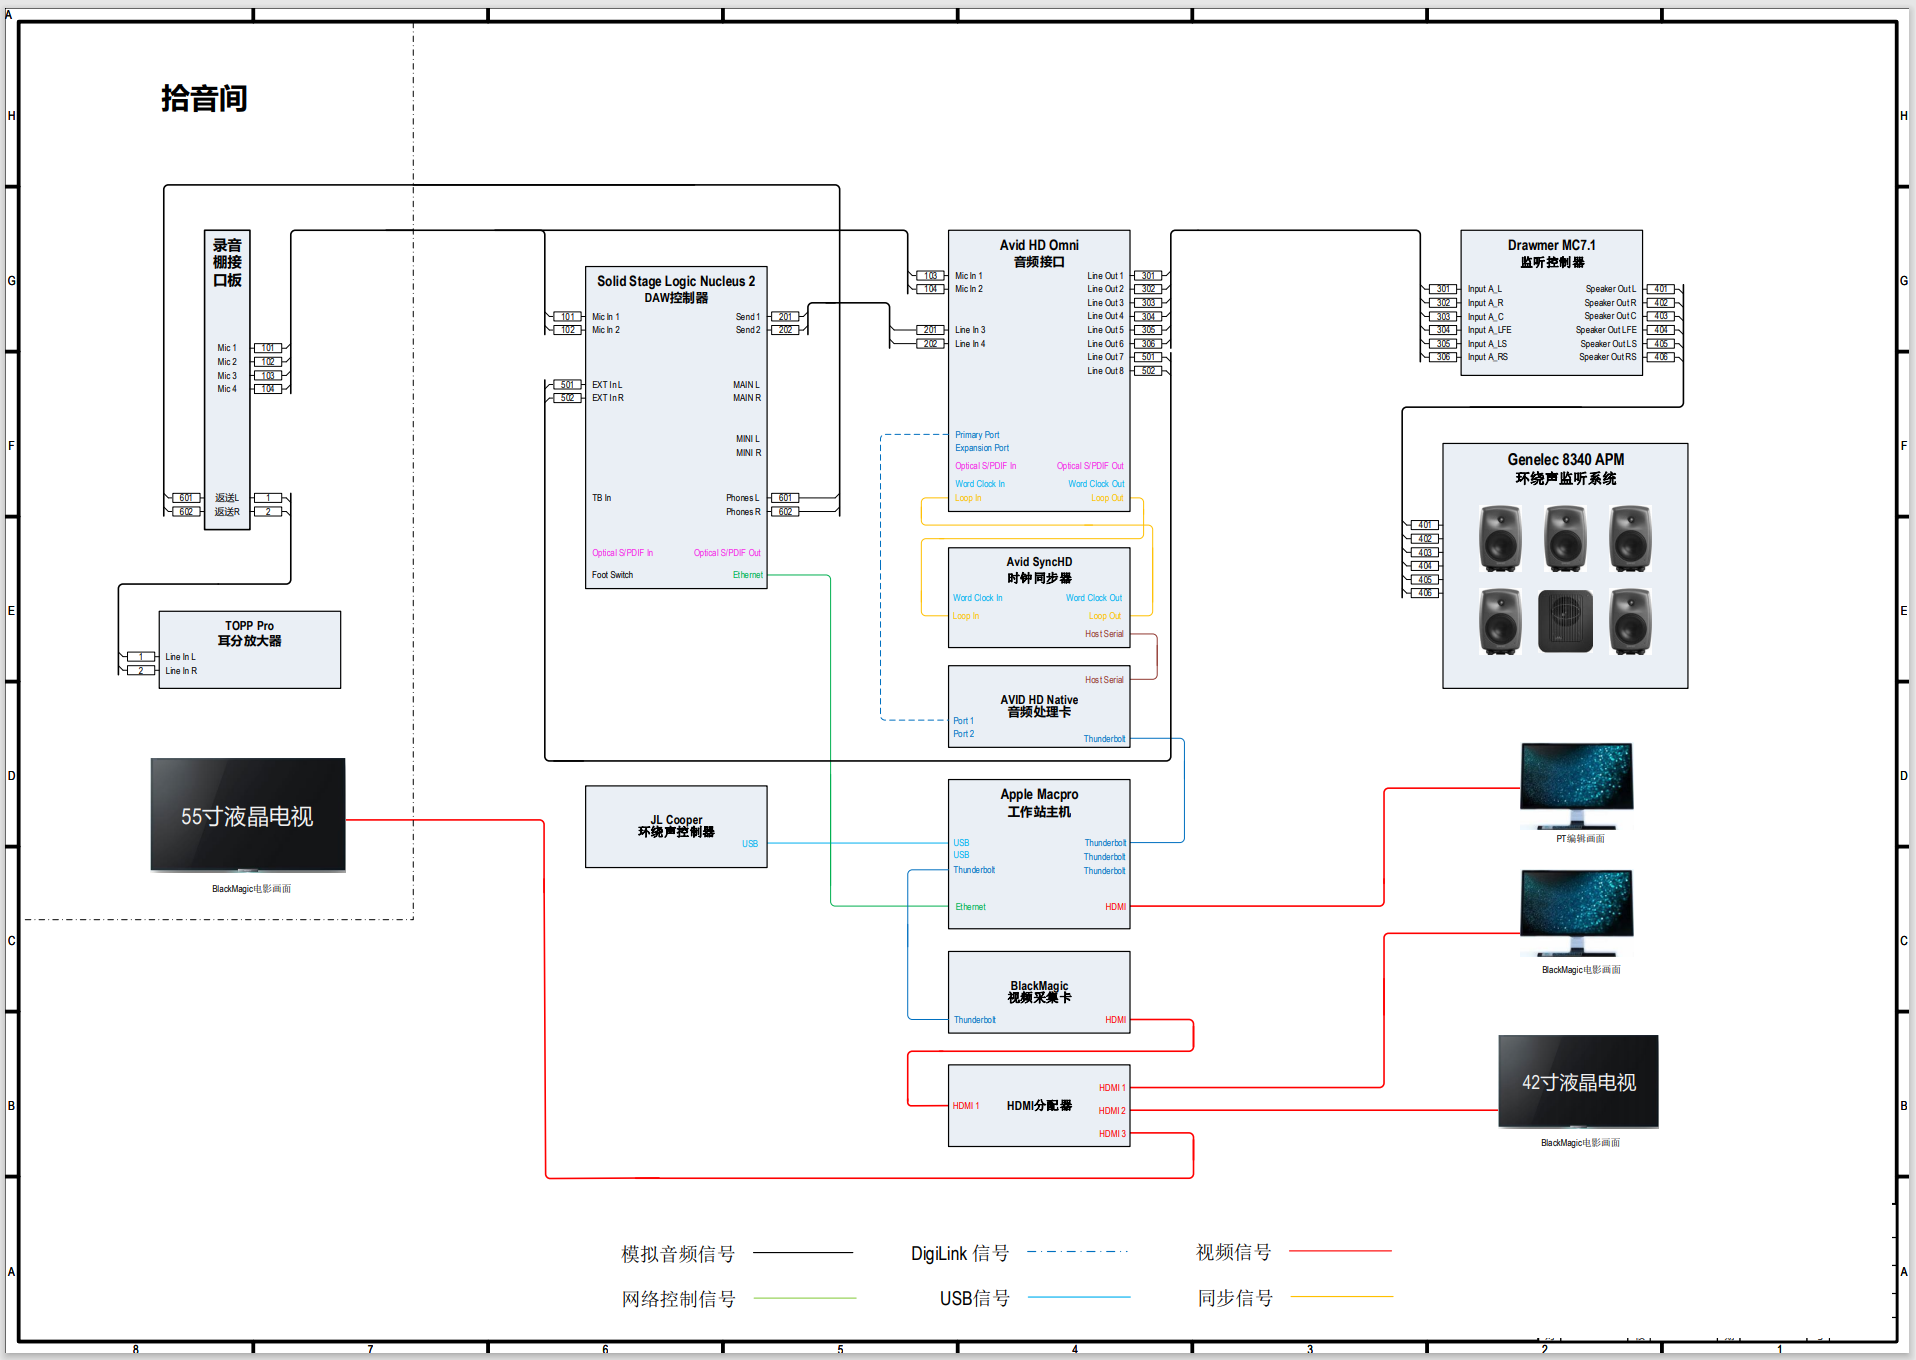Select the Drawmer MC7.1 监听控制器 title
This screenshot has width=1916, height=1360.
[1551, 253]
